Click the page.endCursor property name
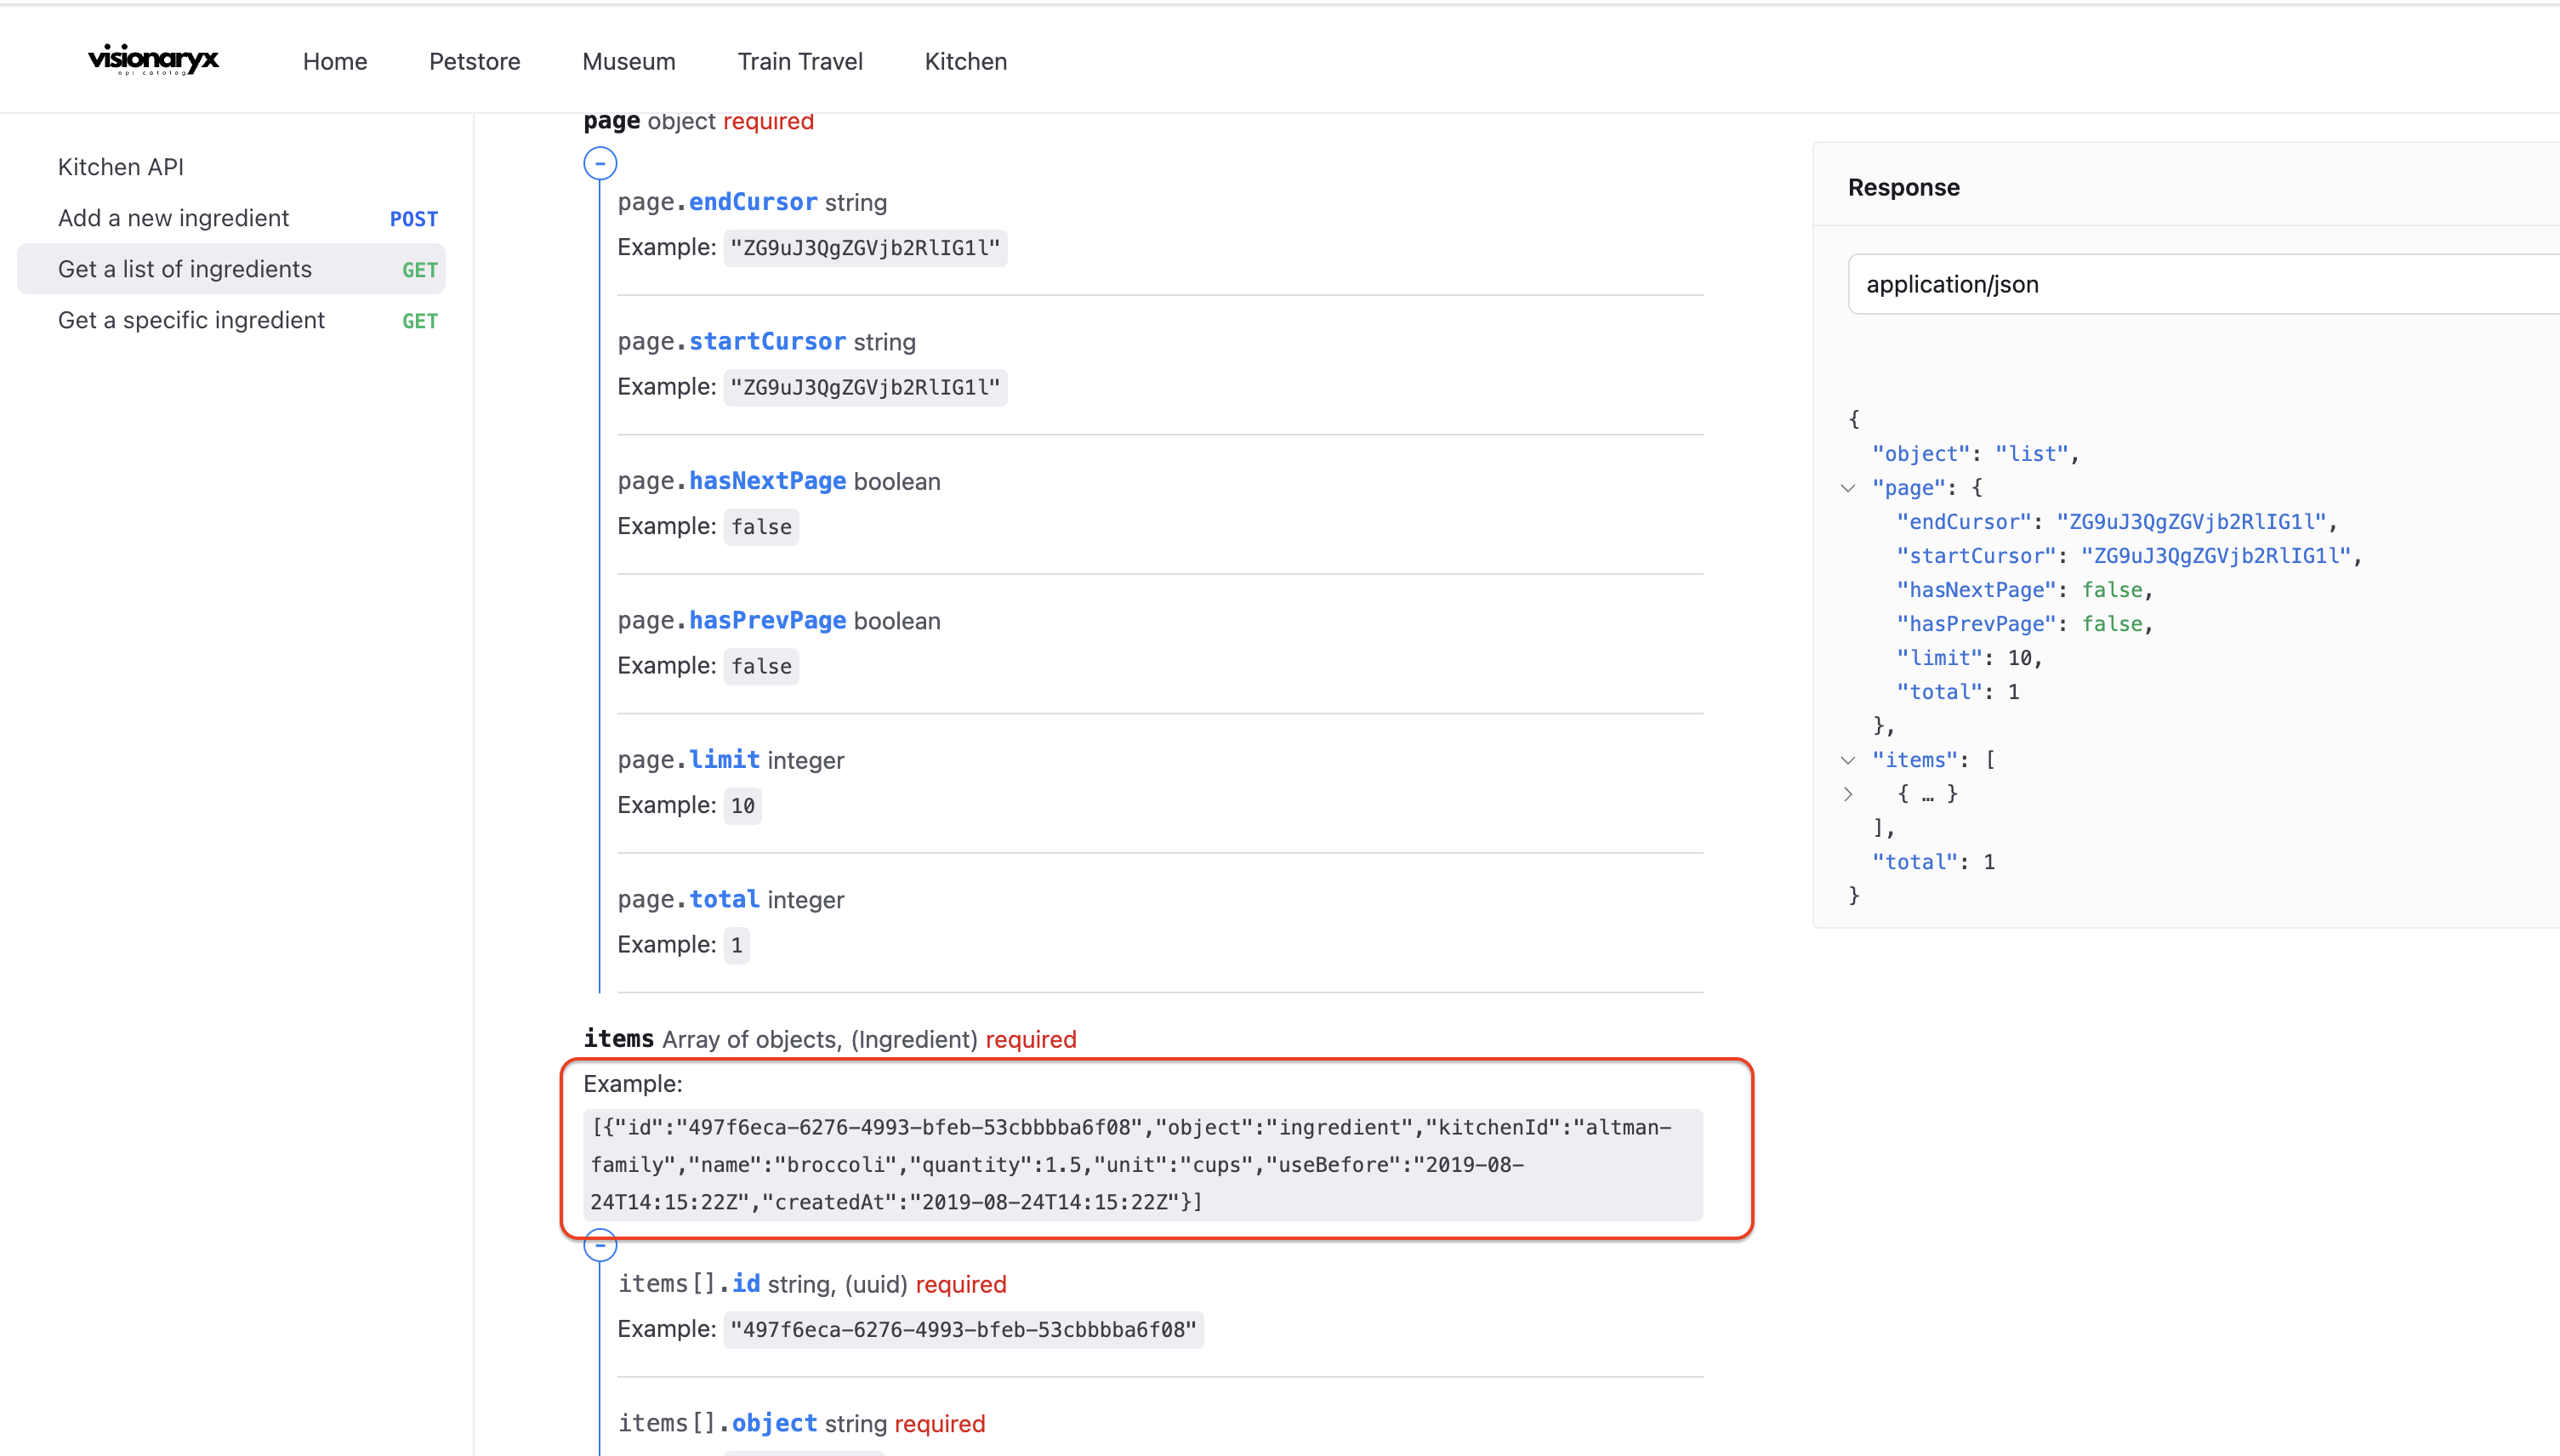 (x=752, y=202)
